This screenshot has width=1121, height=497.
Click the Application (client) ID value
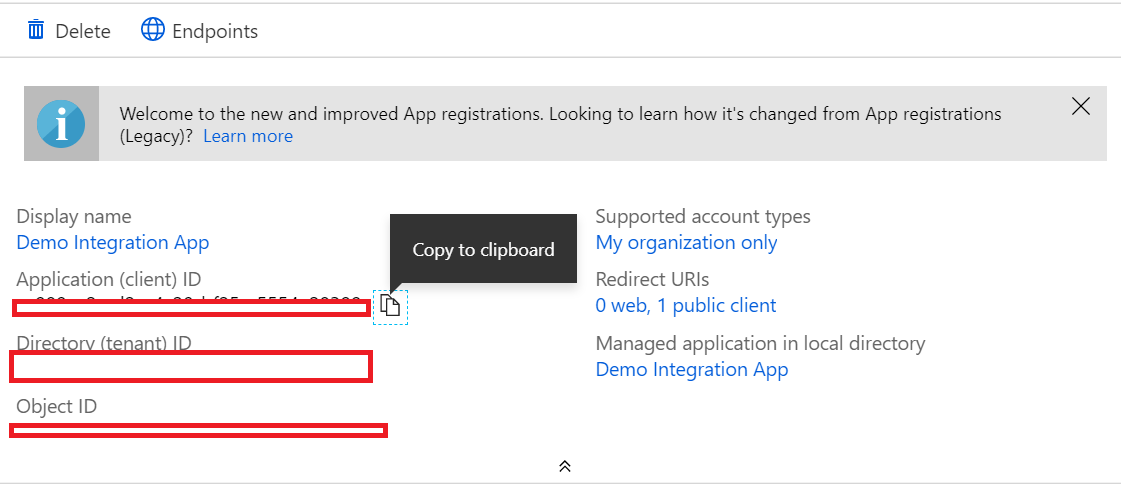coord(190,304)
